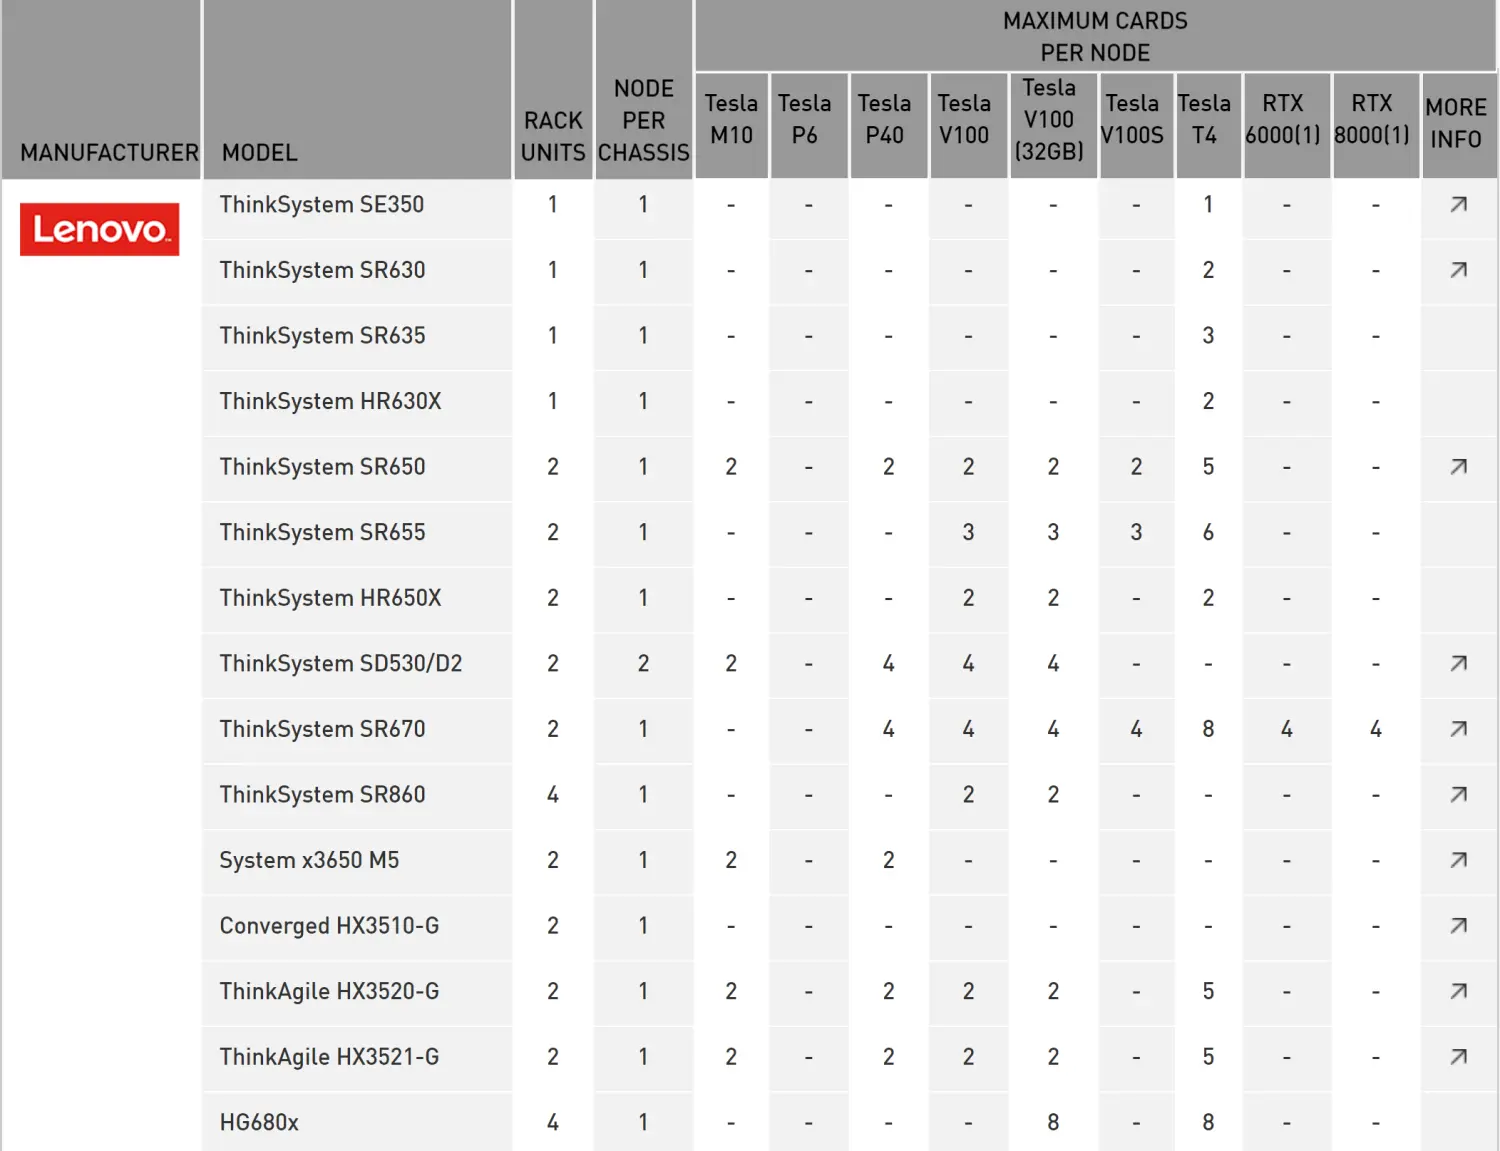Open more info arrow for Converged HX3510-G

click(x=1459, y=926)
